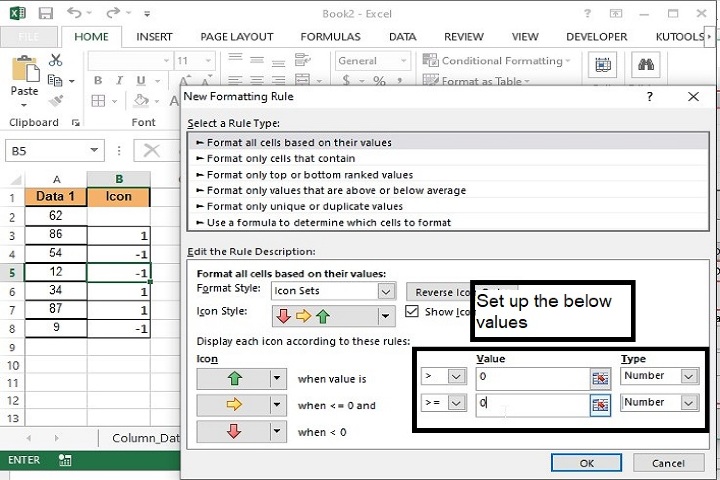Open the Icon Style arrows dropdown

click(x=385, y=316)
